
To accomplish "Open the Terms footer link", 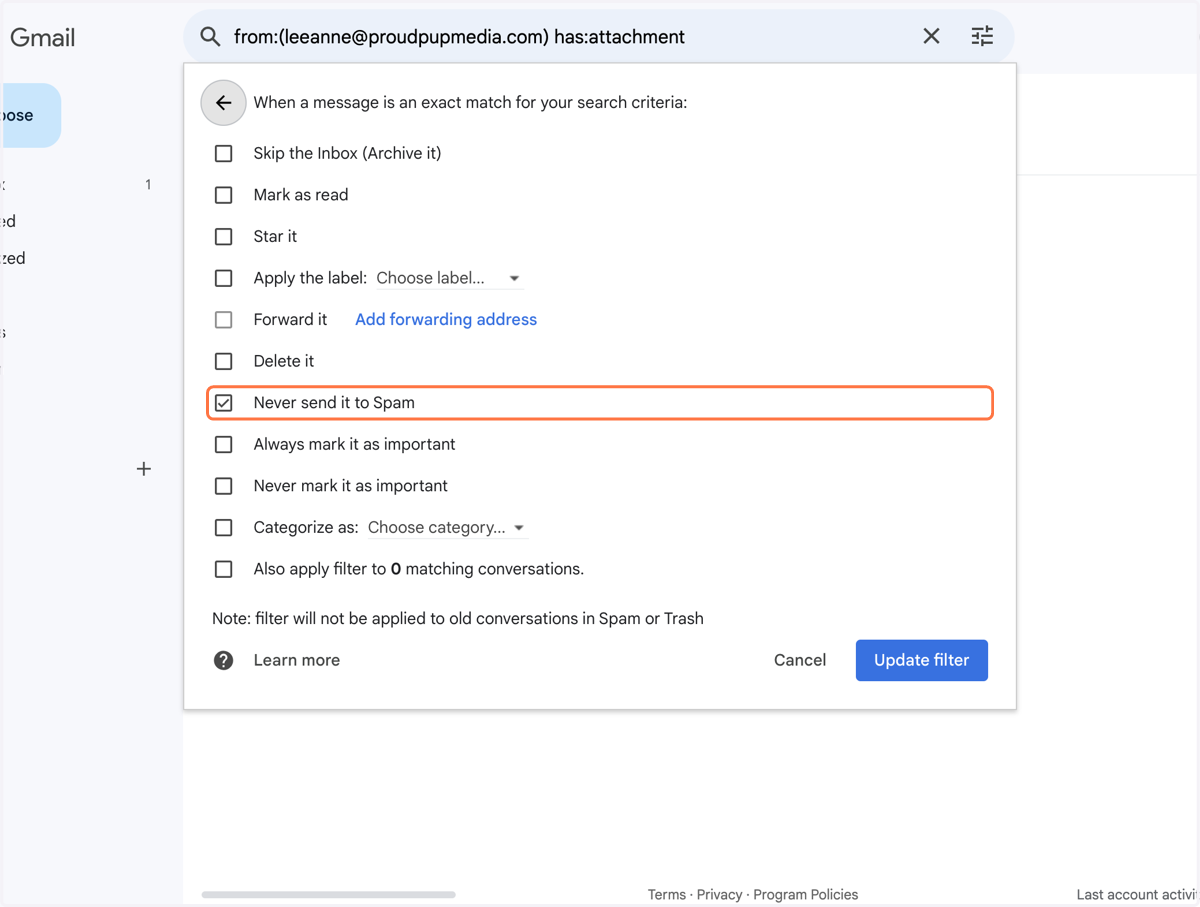I will 667,895.
